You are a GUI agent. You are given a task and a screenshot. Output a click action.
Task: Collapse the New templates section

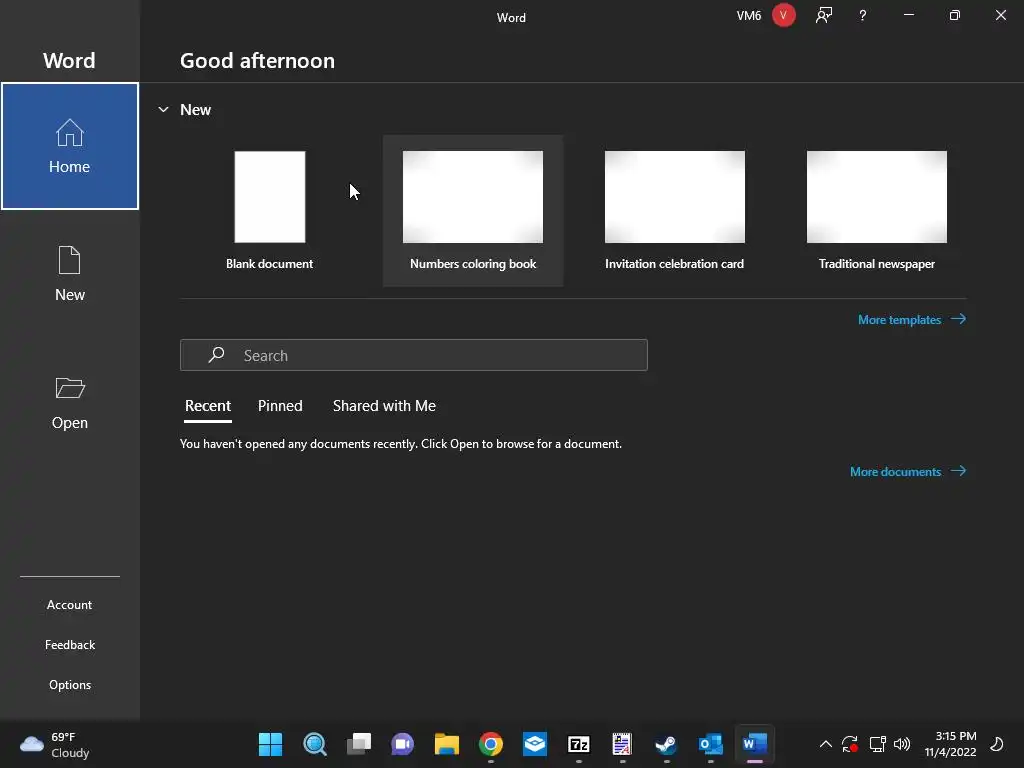coord(163,110)
